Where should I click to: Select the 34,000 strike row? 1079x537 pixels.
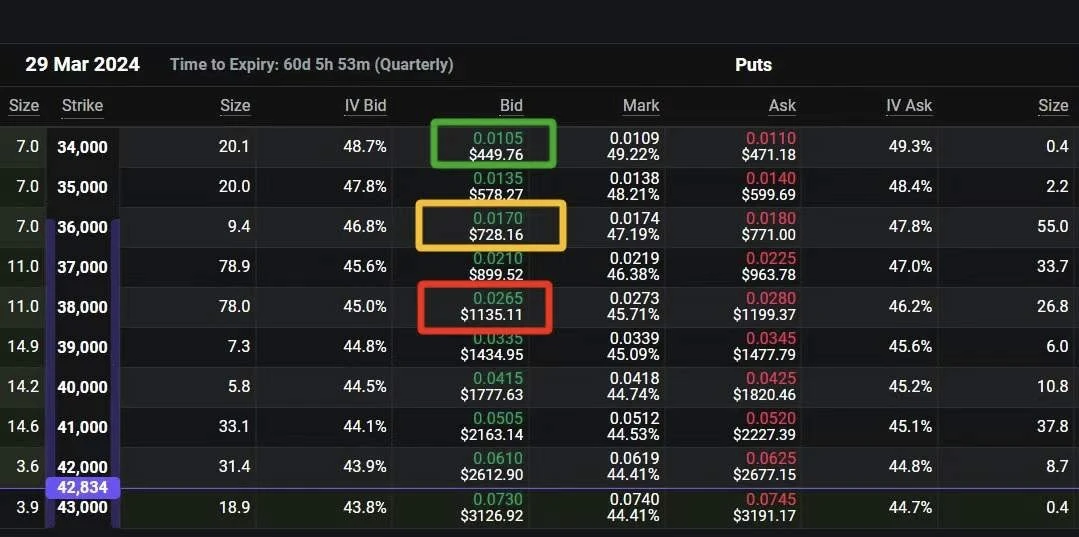point(82,147)
